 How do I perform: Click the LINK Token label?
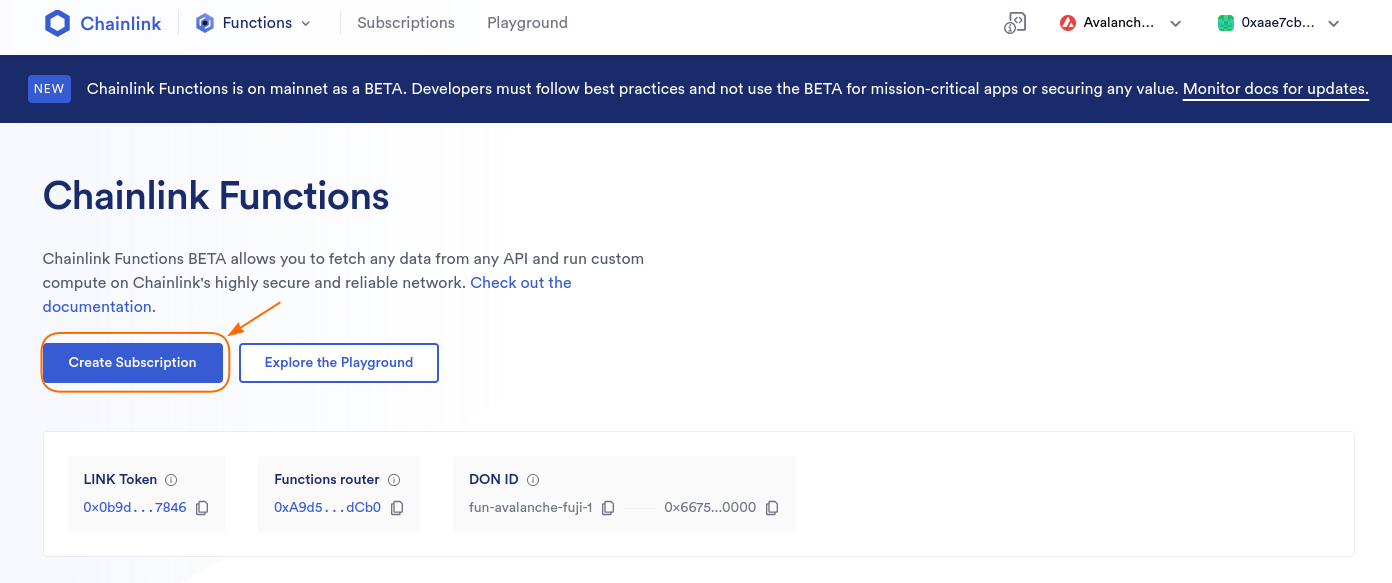click(x=122, y=480)
